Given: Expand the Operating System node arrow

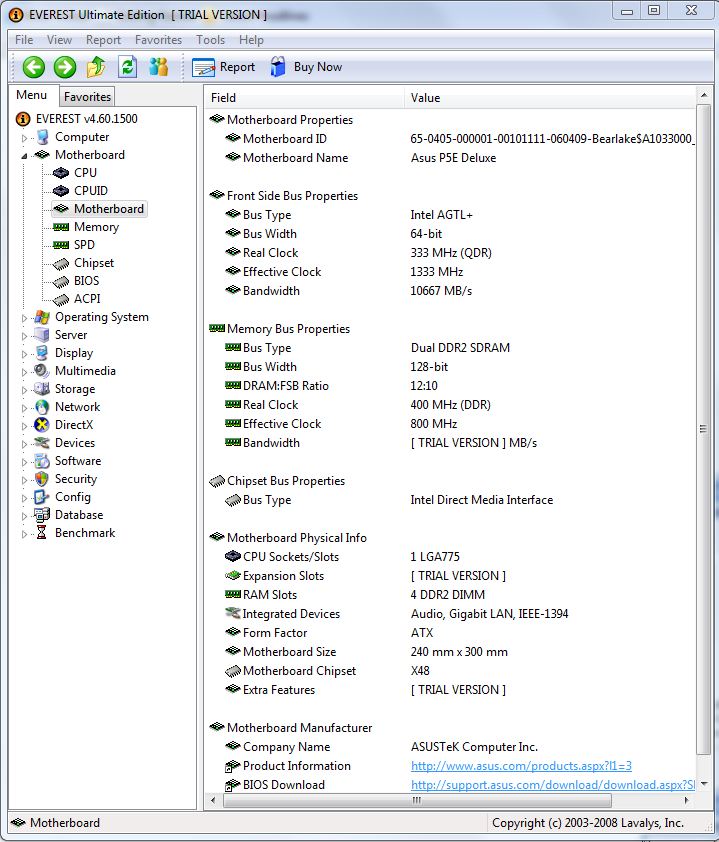Looking at the screenshot, I should 24,318.
